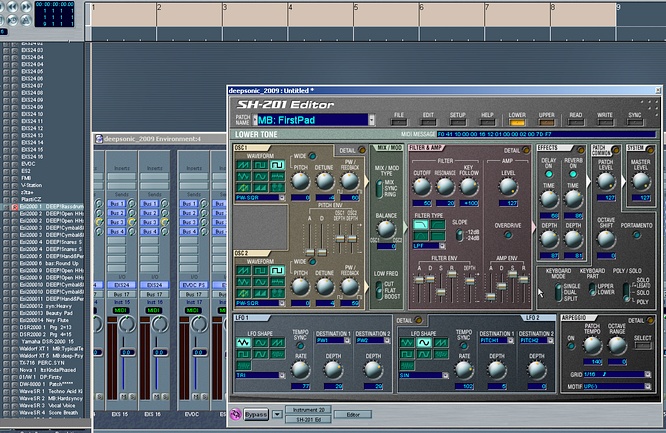
Task: Toggle the OVERDRIVE LED button
Action: pyautogui.click(x=508, y=235)
